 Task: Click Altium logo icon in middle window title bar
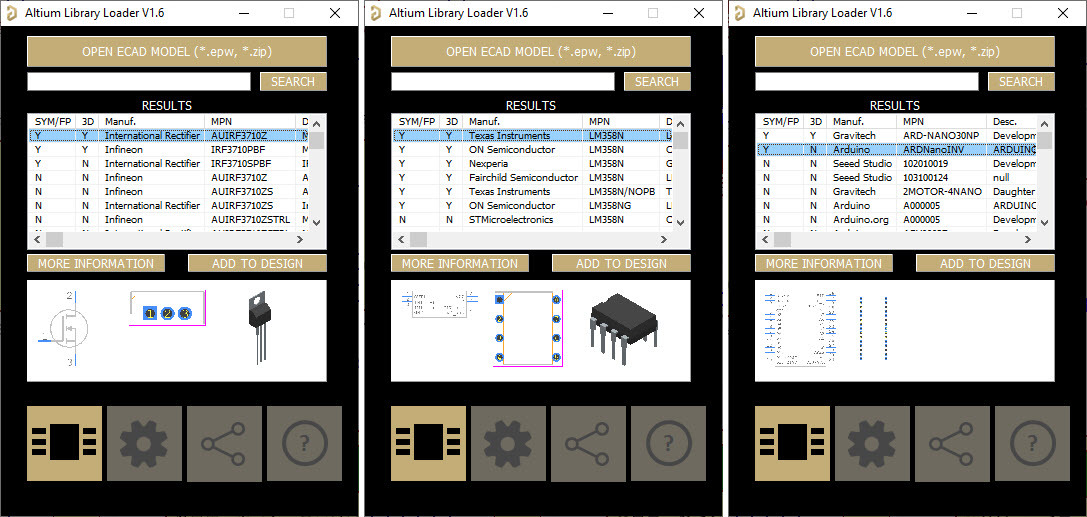point(376,12)
